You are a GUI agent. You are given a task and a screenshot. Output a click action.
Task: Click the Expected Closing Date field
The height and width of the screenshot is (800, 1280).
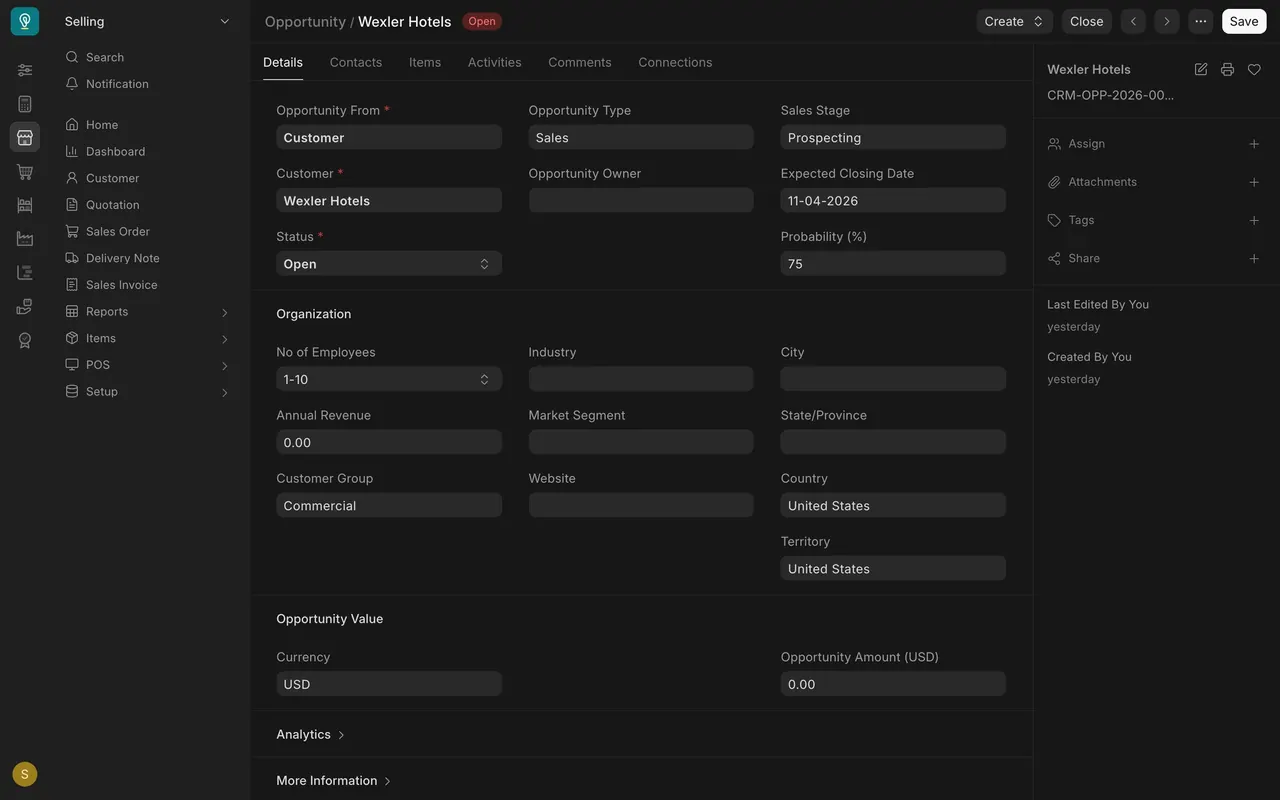tap(893, 201)
